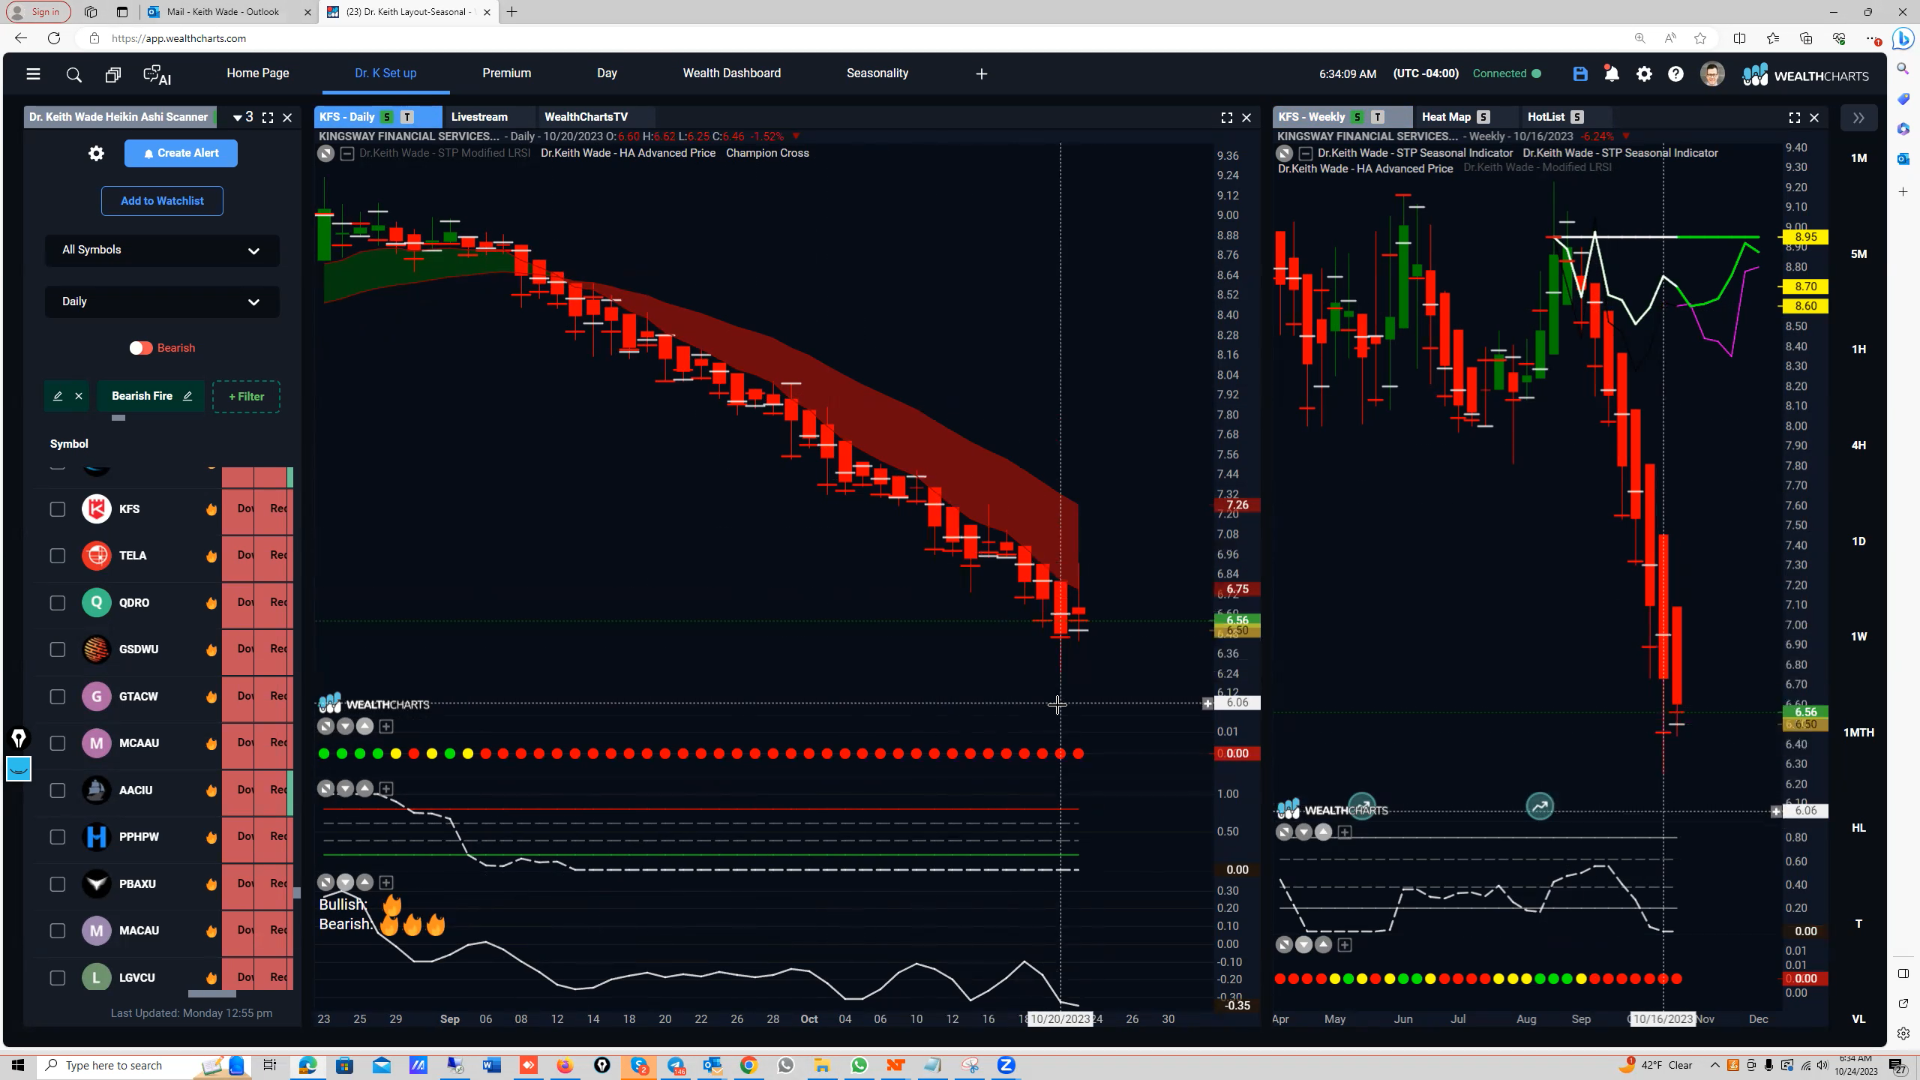Save layout with the floppy disk icon

pos(1580,74)
